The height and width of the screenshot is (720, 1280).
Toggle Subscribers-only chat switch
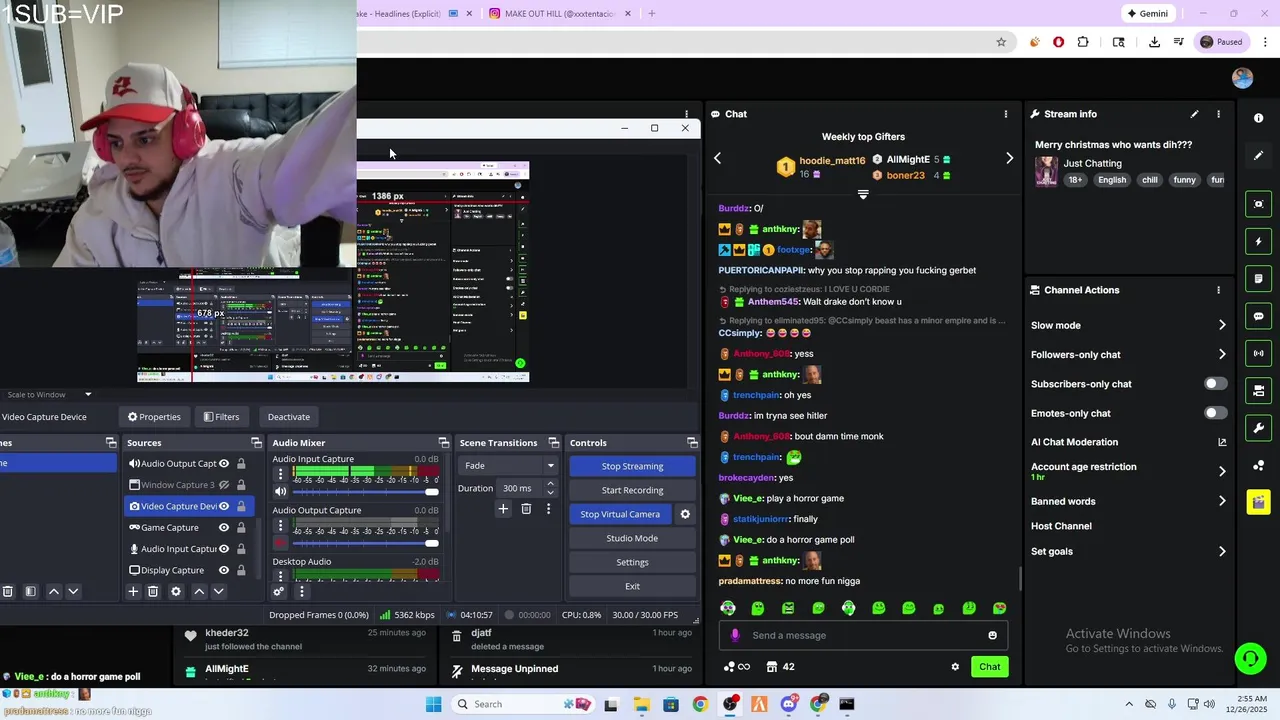pyautogui.click(x=1215, y=384)
